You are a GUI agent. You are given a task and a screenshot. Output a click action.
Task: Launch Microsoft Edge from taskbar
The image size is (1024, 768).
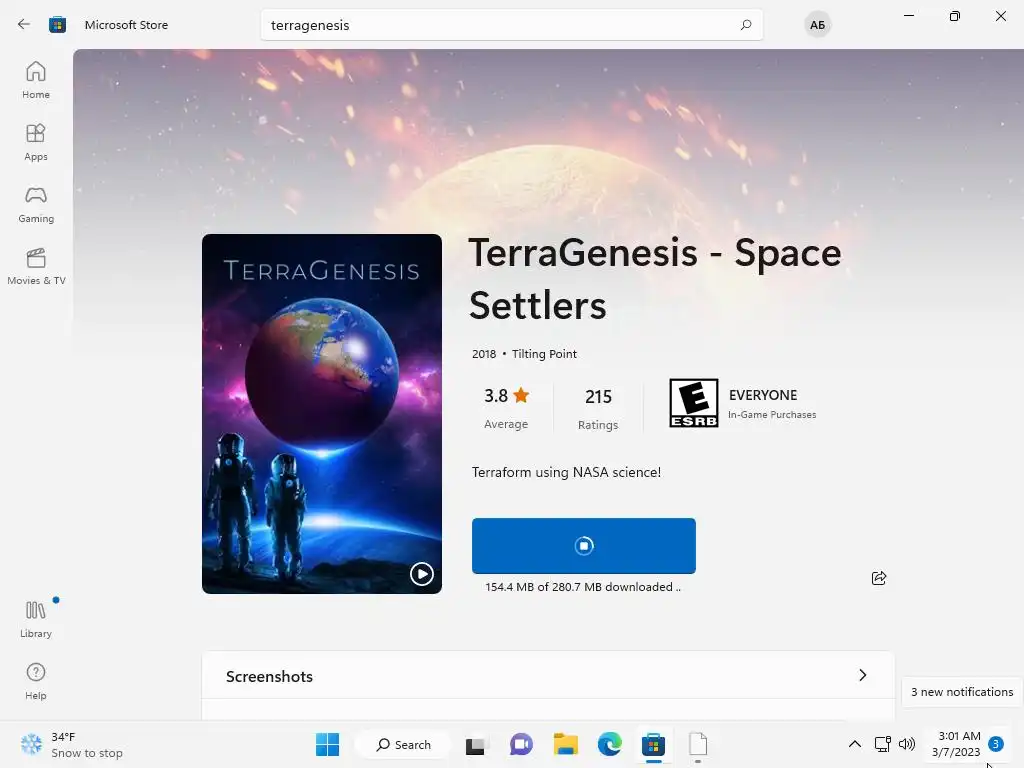[610, 744]
